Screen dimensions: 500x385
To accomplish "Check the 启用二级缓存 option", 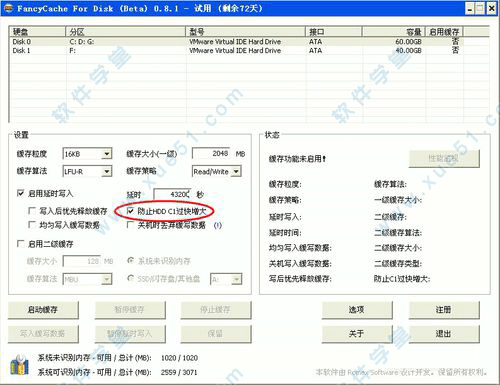I will click(21, 244).
